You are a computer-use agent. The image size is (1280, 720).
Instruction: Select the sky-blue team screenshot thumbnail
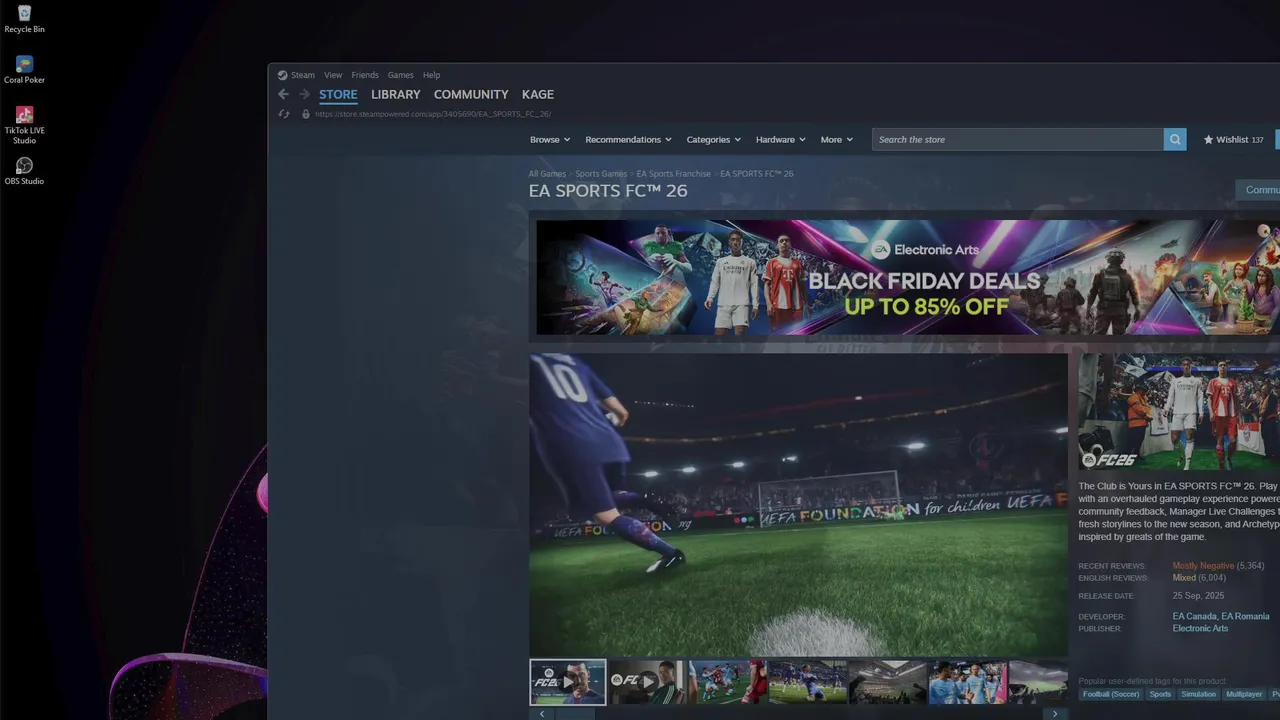coord(967,682)
